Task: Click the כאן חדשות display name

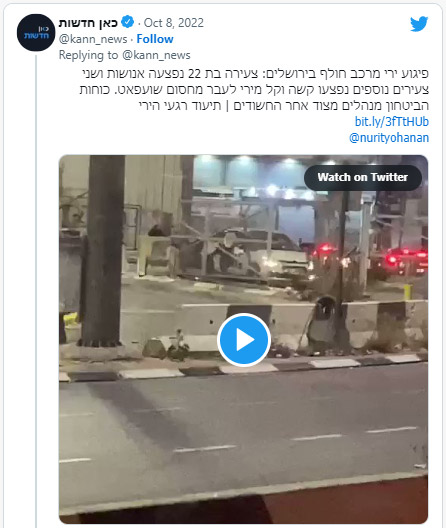Action: [88, 23]
